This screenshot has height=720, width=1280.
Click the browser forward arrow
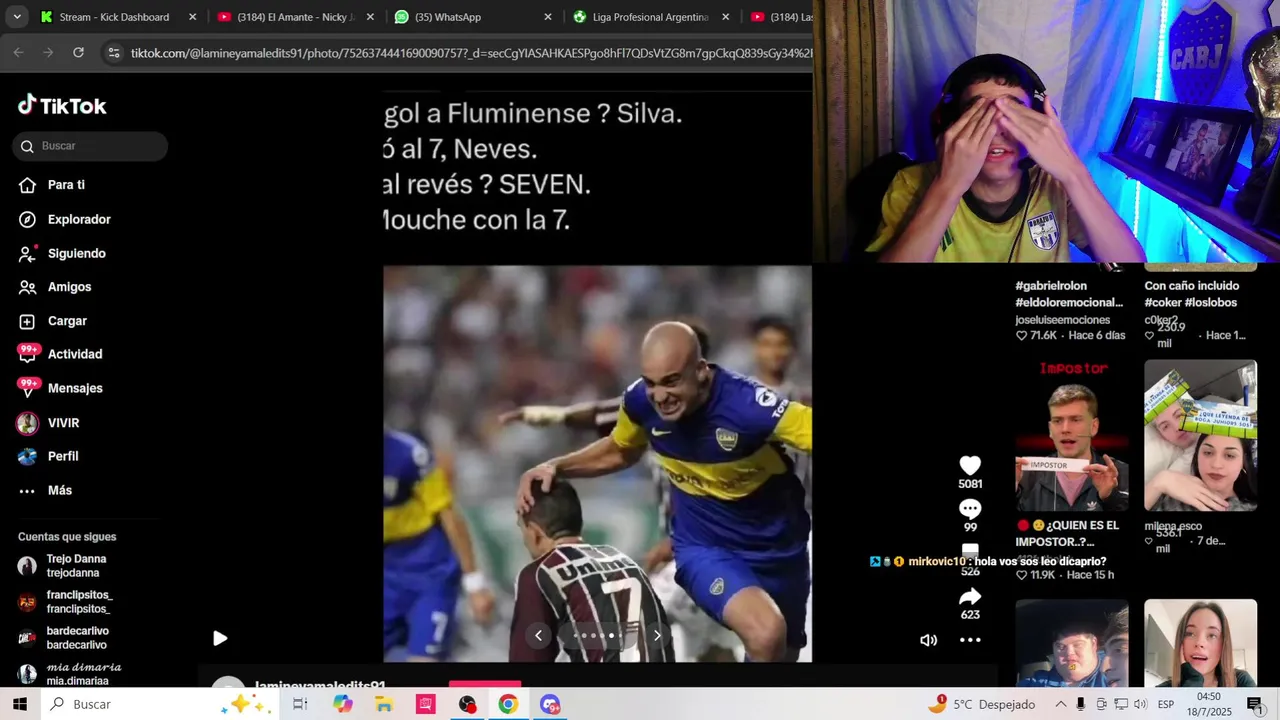pos(48,52)
